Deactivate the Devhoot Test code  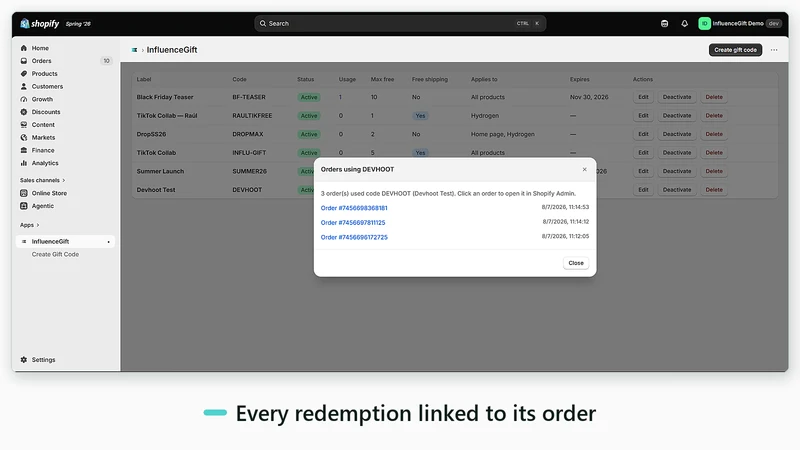click(x=677, y=190)
